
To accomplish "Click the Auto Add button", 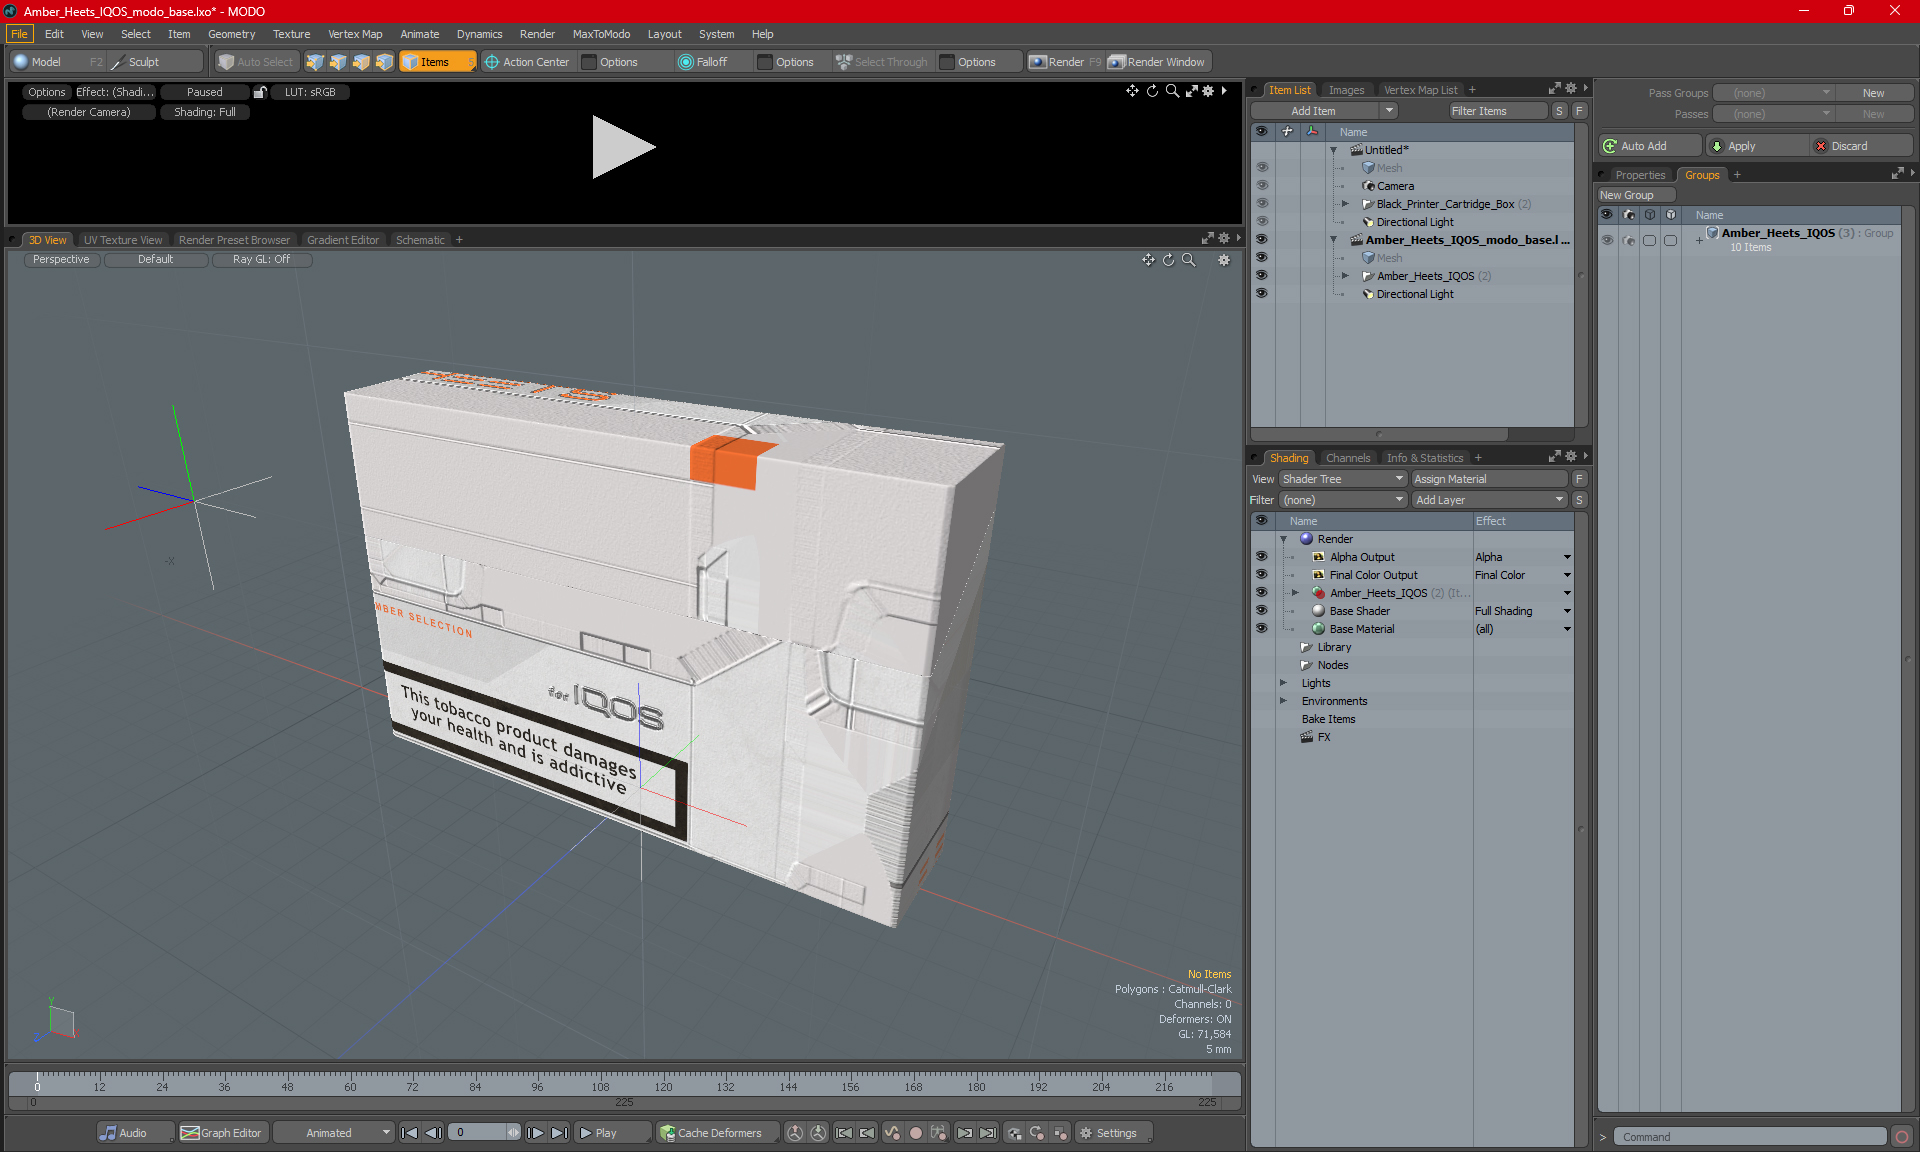I will (x=1648, y=146).
